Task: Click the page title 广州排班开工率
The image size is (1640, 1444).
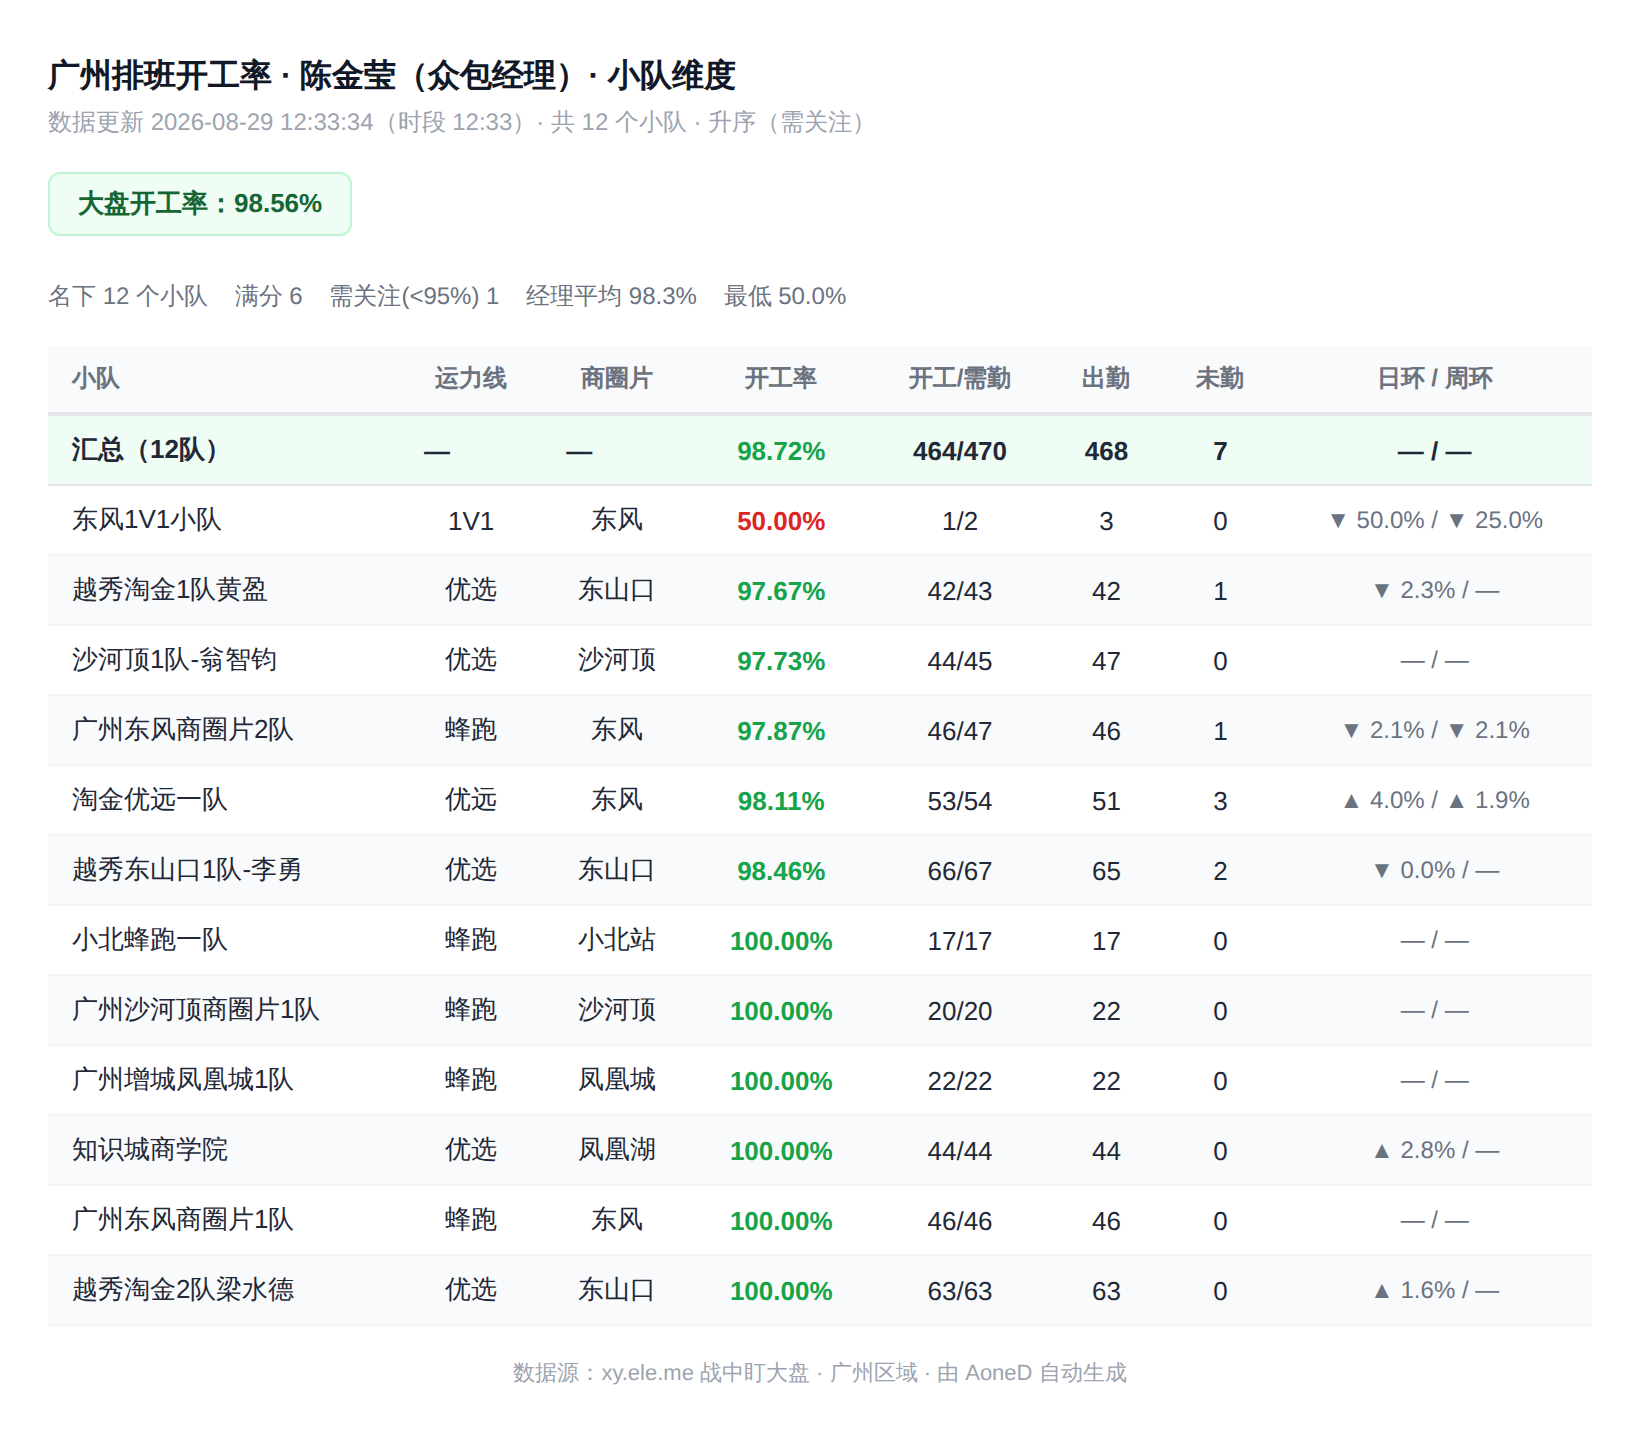Action: [x=160, y=75]
